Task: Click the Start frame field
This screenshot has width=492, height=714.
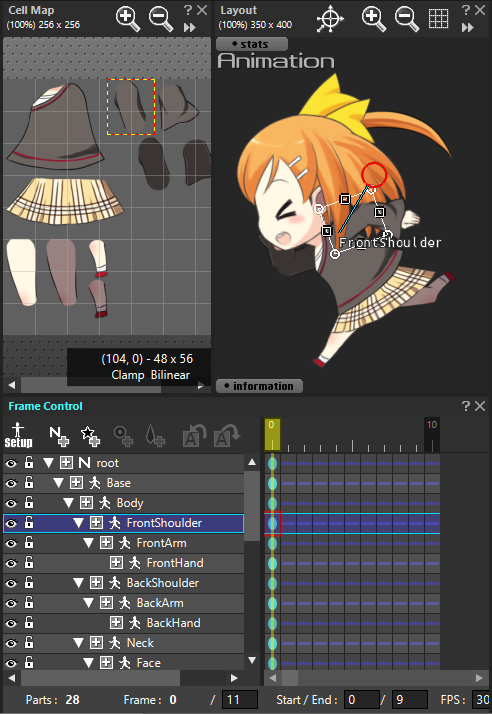Action: click(x=363, y=699)
